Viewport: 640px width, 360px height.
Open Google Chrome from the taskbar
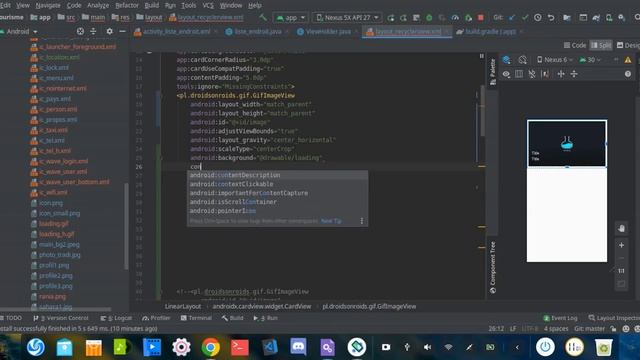[x=211, y=347]
